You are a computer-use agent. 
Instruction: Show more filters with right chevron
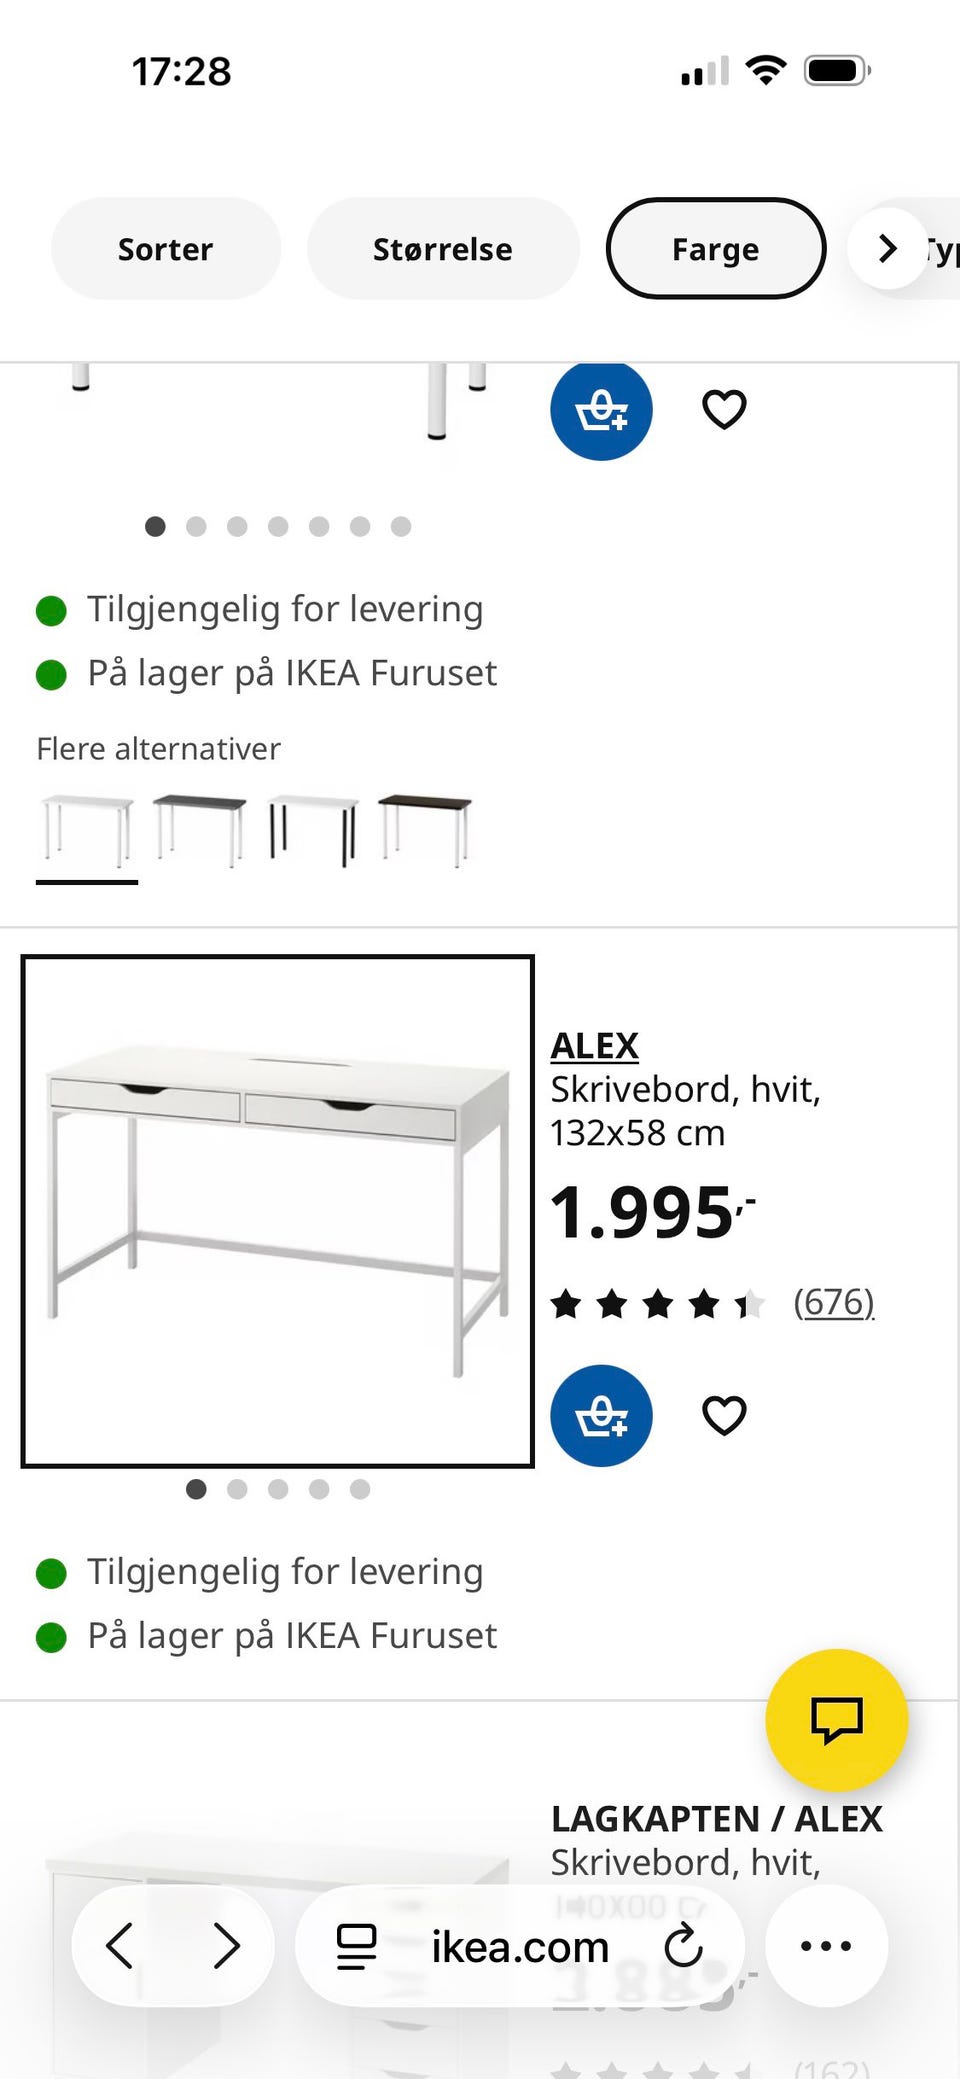888,249
